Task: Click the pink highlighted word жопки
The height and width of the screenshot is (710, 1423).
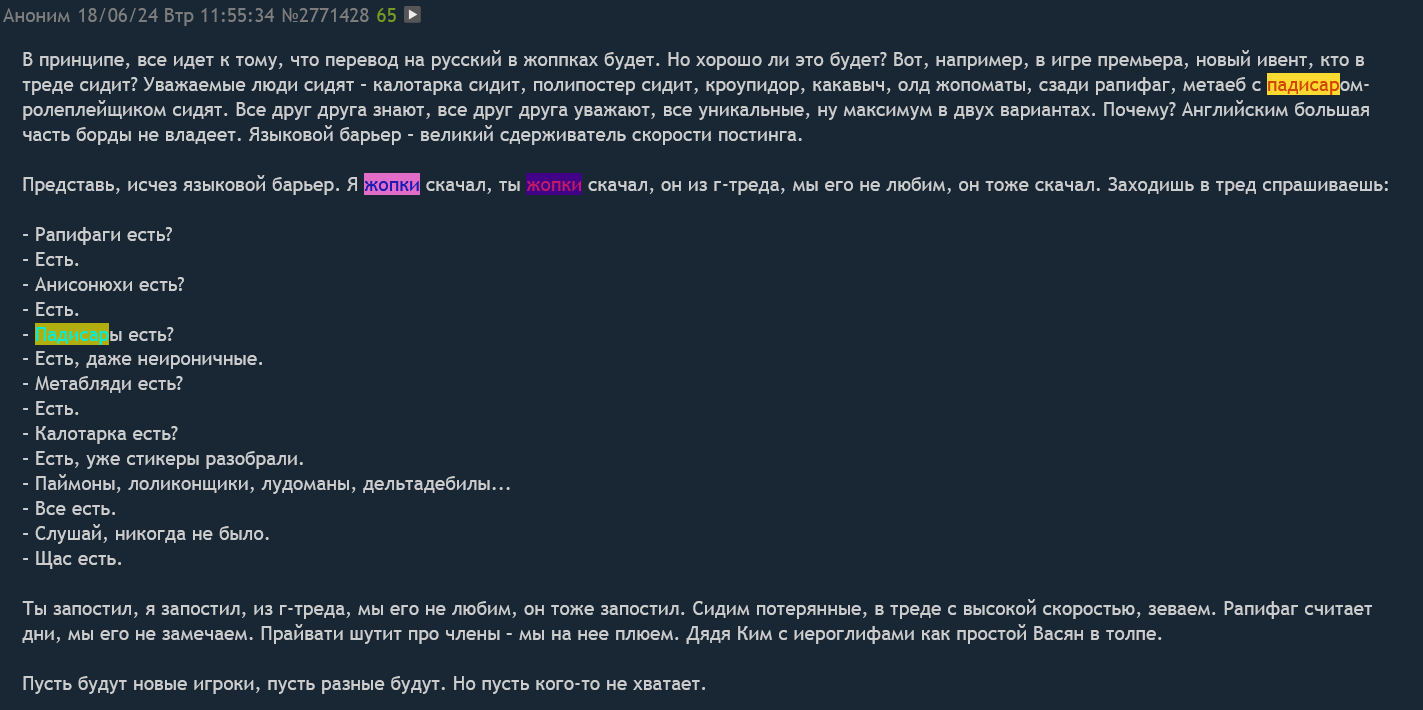Action: (x=392, y=185)
